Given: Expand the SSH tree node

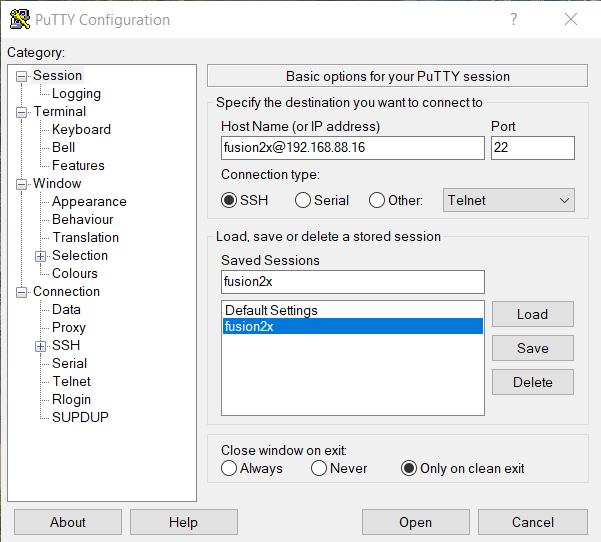Looking at the screenshot, I should tap(40, 347).
